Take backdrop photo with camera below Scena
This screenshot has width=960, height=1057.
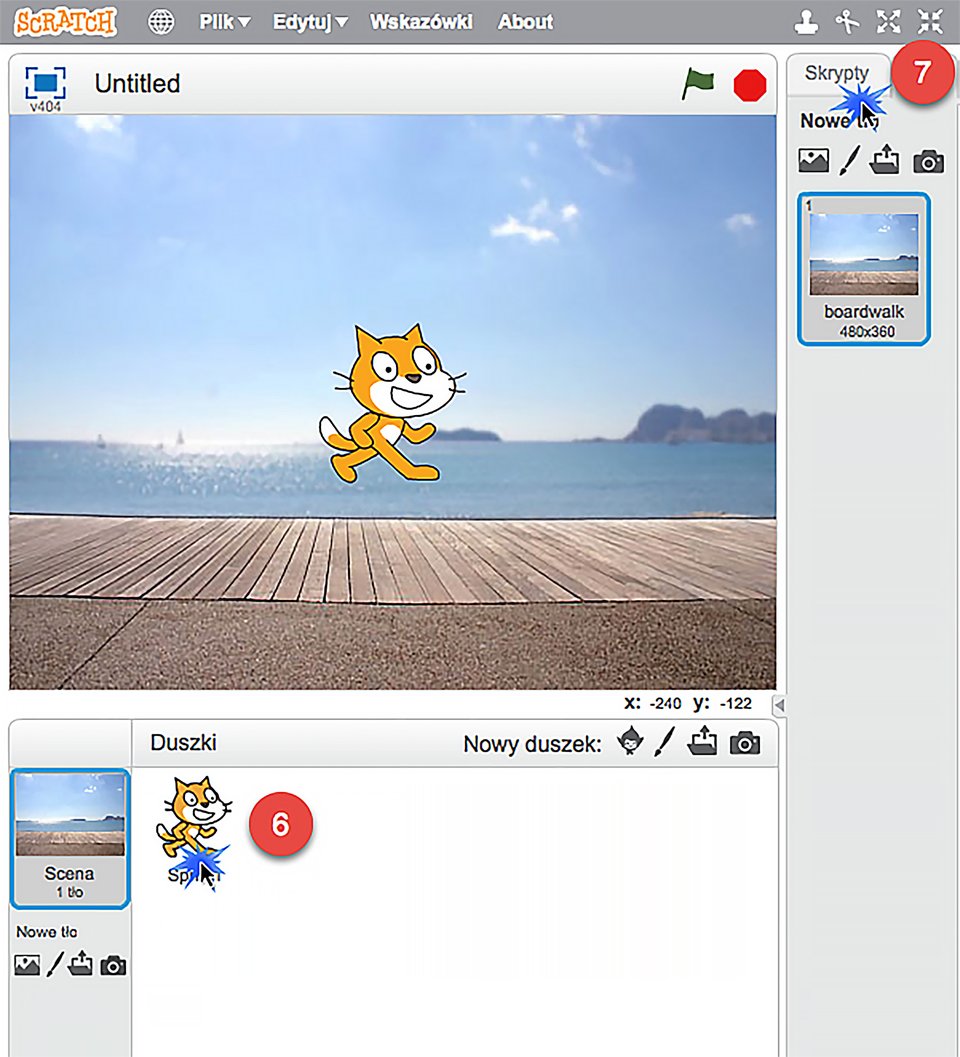[x=113, y=966]
